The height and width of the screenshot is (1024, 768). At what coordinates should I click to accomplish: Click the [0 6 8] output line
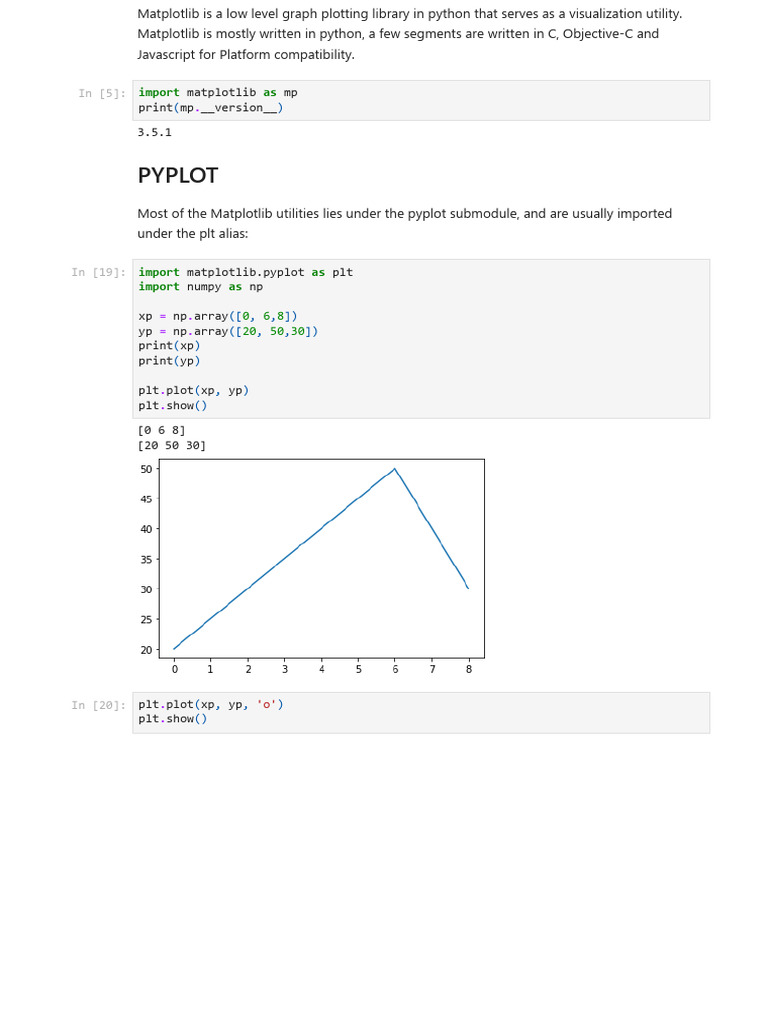point(161,430)
